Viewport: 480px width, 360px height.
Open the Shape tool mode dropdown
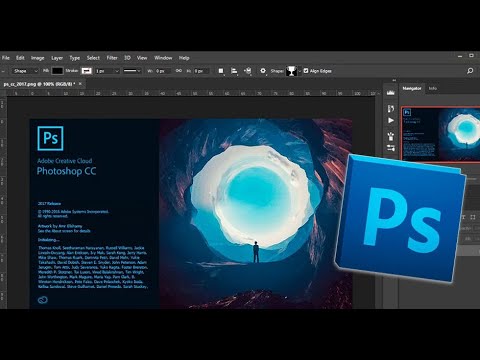pyautogui.click(x=26, y=71)
